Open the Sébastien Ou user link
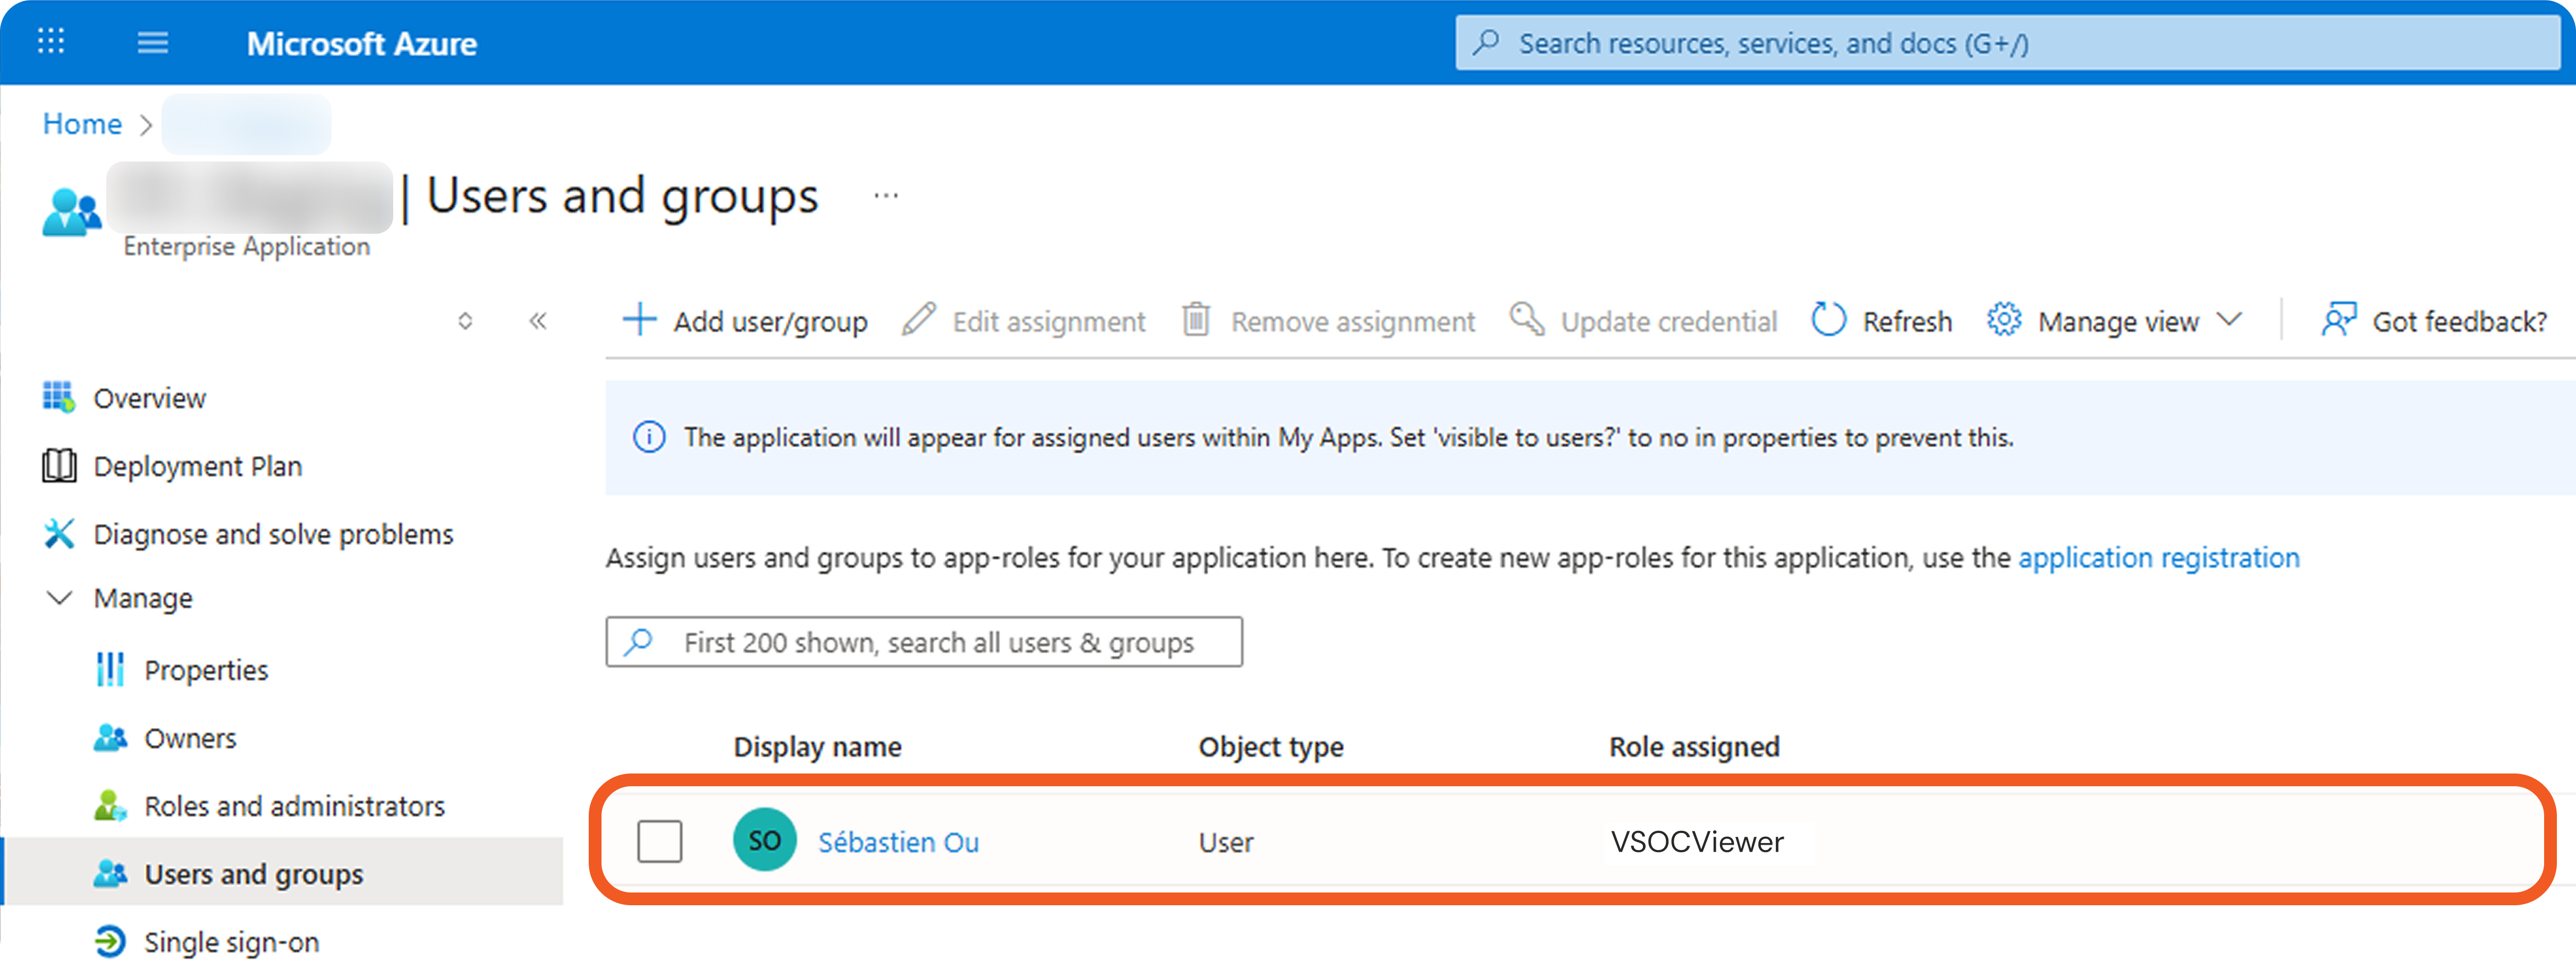The width and height of the screenshot is (2576, 969). (898, 842)
